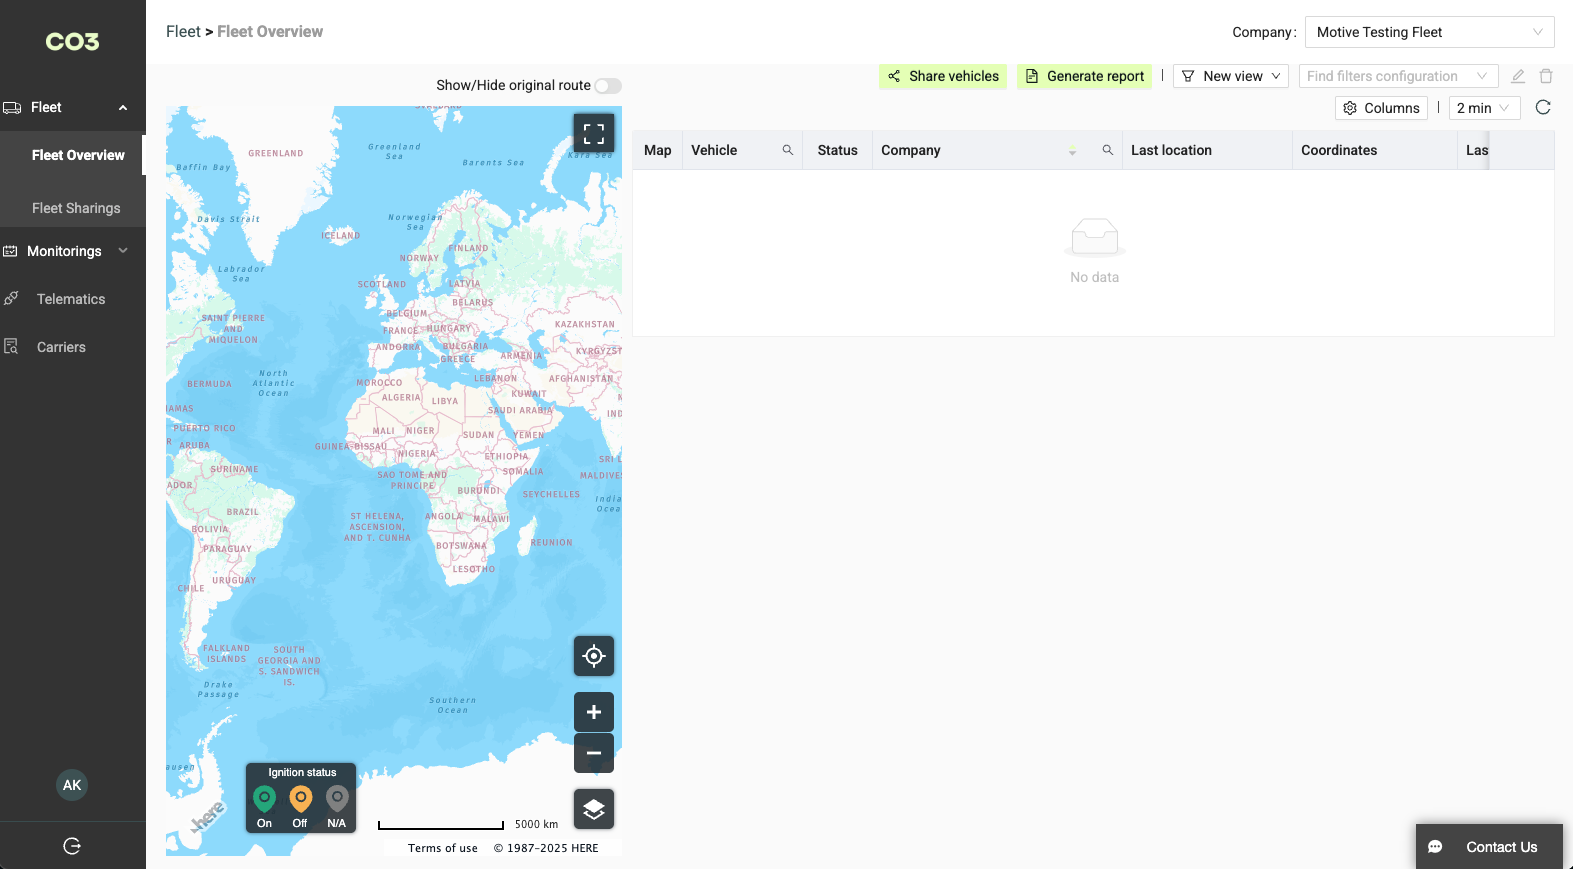Search in the Vehicle column
This screenshot has width=1573, height=869.
click(787, 150)
